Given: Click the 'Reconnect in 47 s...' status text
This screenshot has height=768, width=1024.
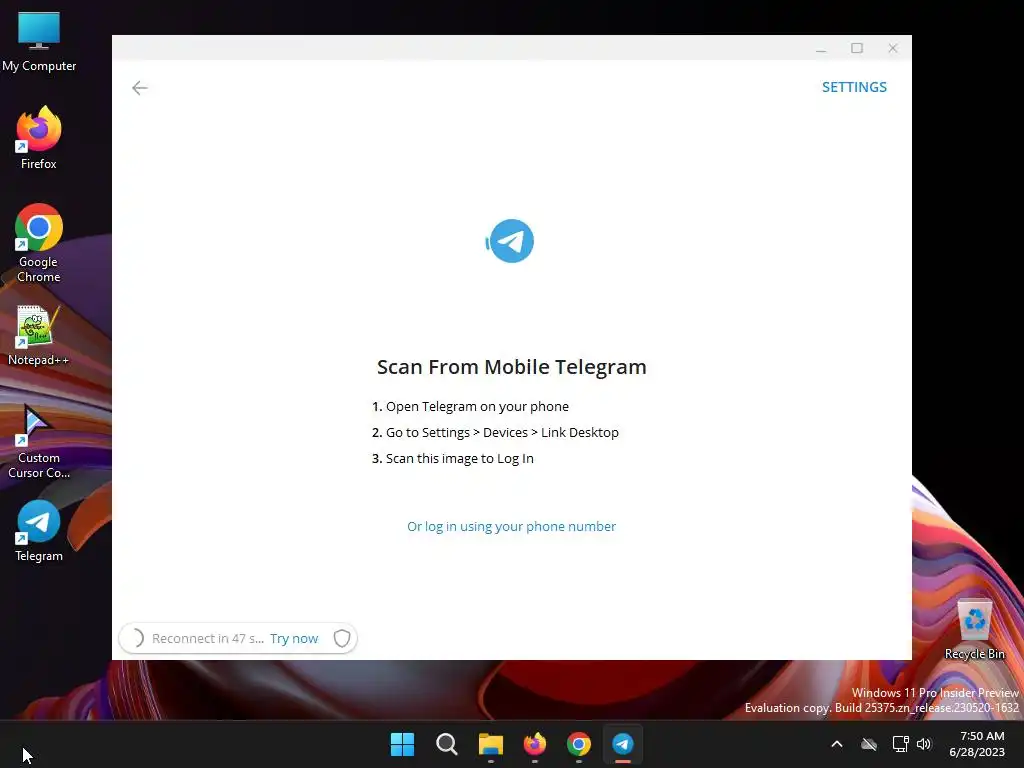Looking at the screenshot, I should coord(208,639).
